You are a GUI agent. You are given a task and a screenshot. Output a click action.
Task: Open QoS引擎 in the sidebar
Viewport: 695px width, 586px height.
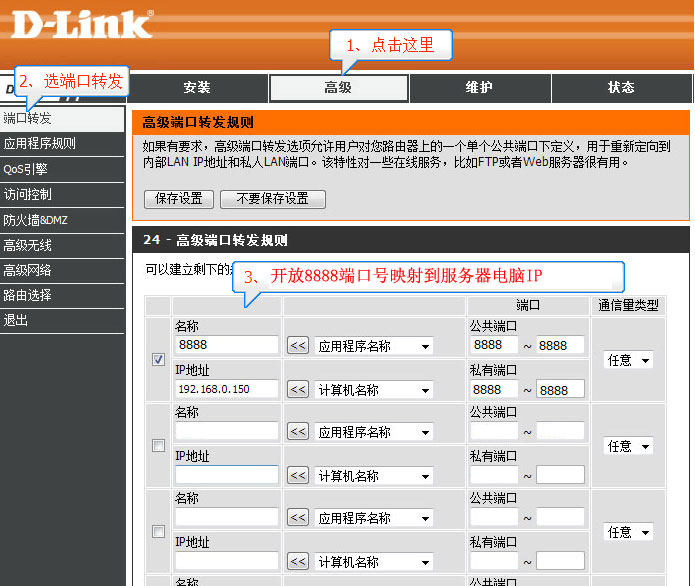26,169
